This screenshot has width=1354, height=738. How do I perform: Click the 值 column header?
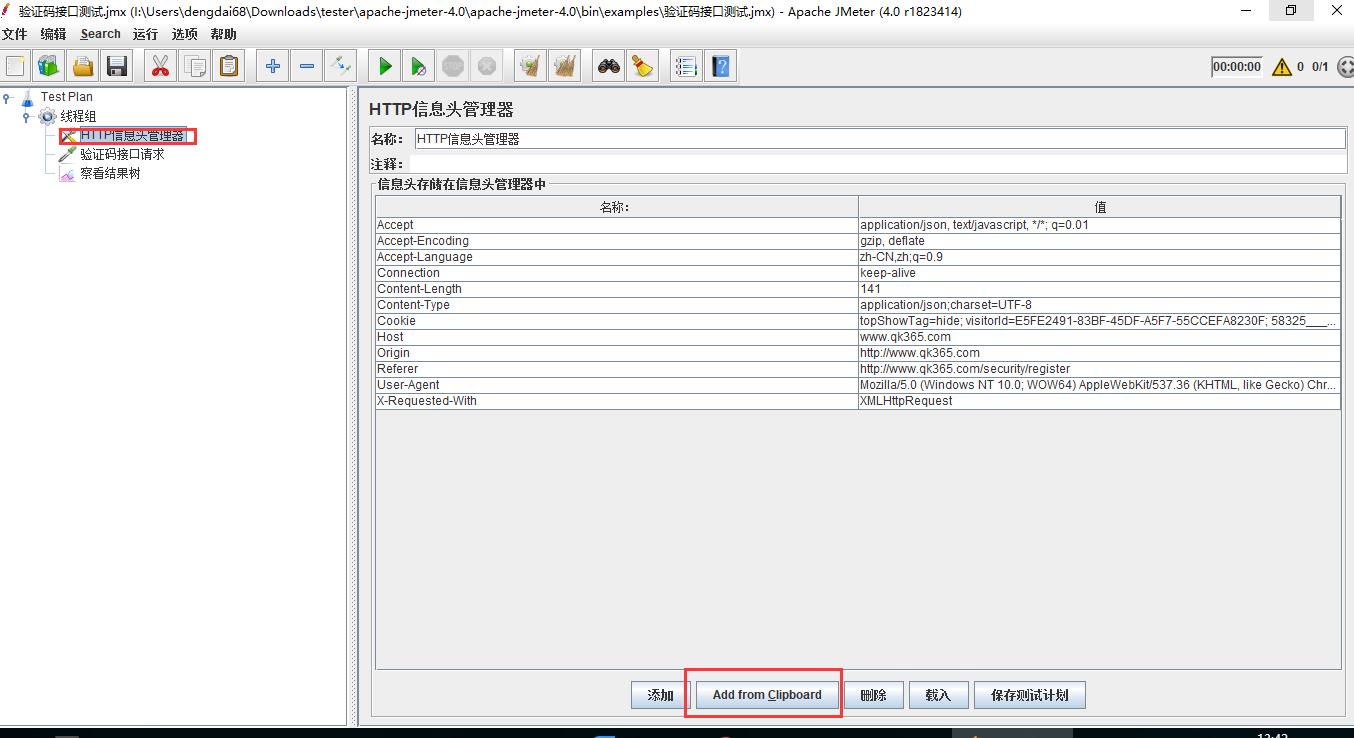1100,207
